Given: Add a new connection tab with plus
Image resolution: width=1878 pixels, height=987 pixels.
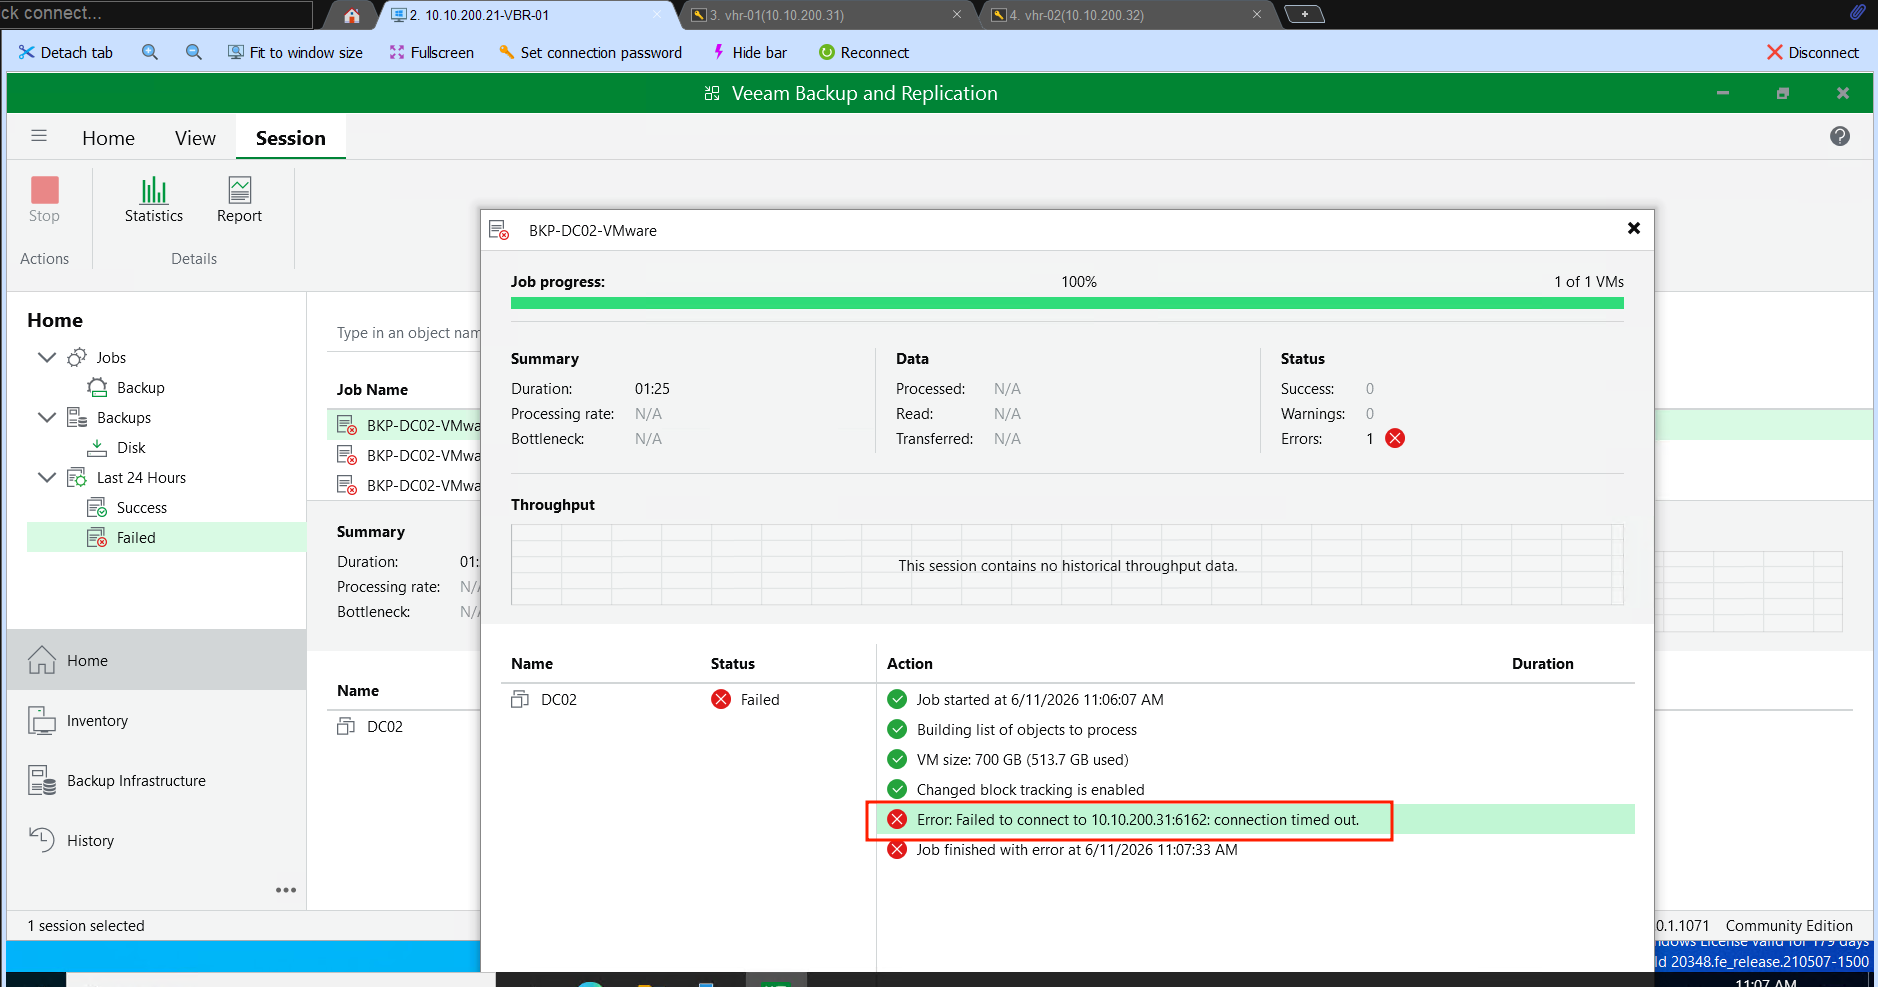Looking at the screenshot, I should point(1304,14).
